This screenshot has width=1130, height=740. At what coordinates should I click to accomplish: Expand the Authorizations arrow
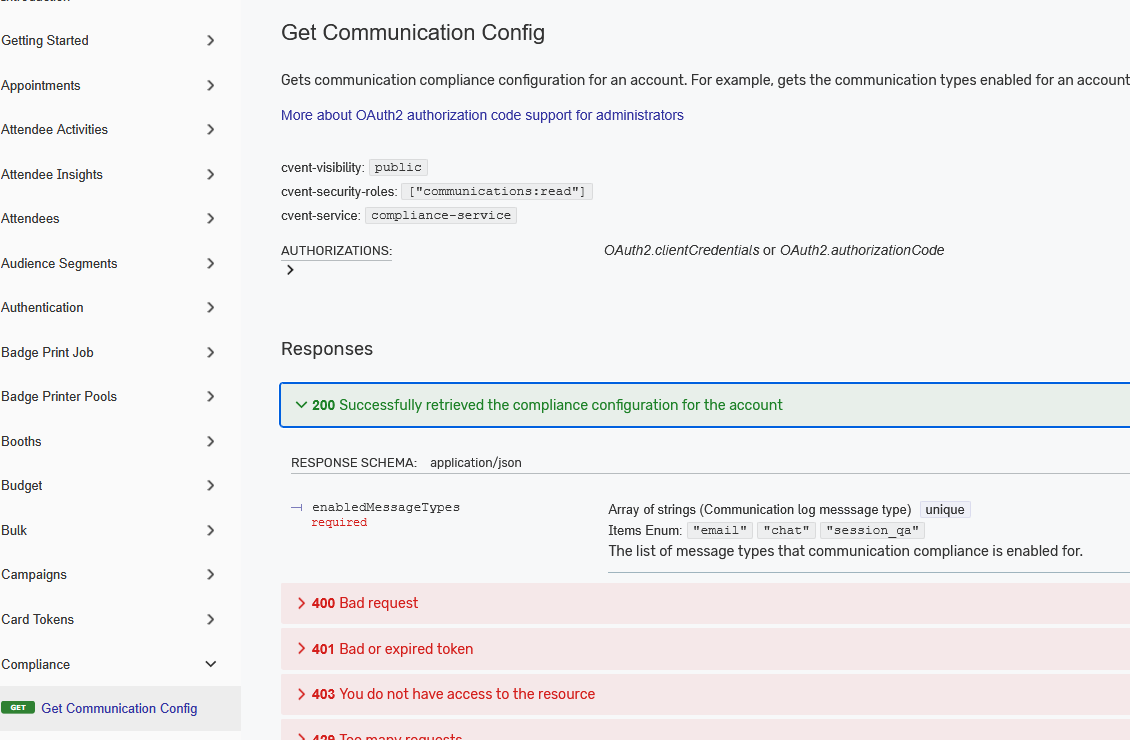click(290, 269)
